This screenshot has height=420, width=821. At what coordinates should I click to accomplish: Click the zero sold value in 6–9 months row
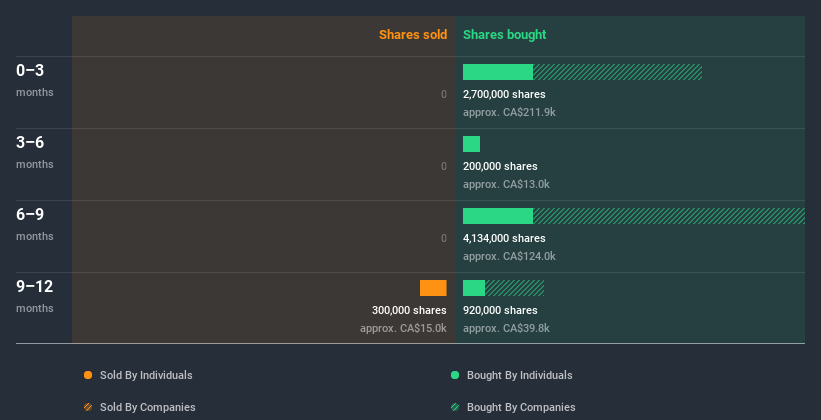444,238
